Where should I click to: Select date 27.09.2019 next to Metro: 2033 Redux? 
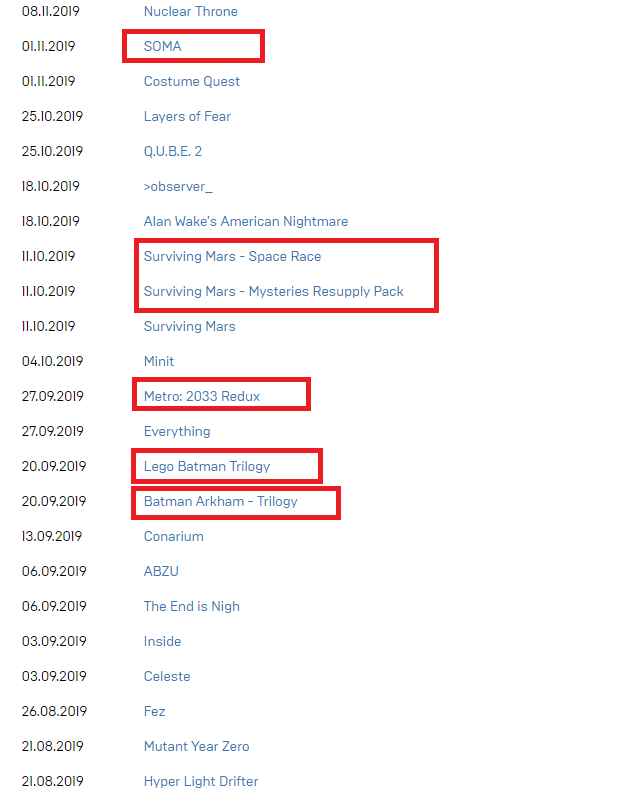[52, 396]
